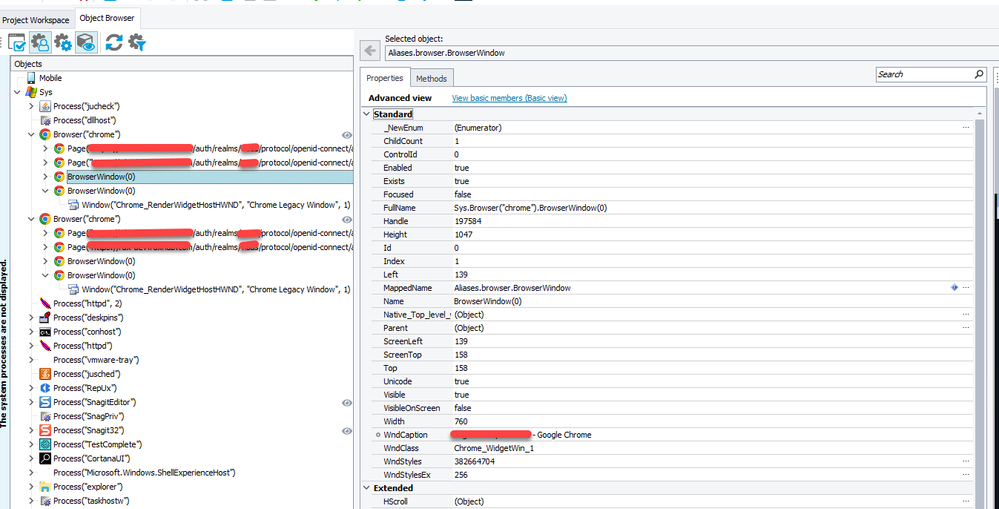Screen dimensions: 999x509
Task: Select Process("CortanaUI") in the tree
Action: tap(92, 458)
